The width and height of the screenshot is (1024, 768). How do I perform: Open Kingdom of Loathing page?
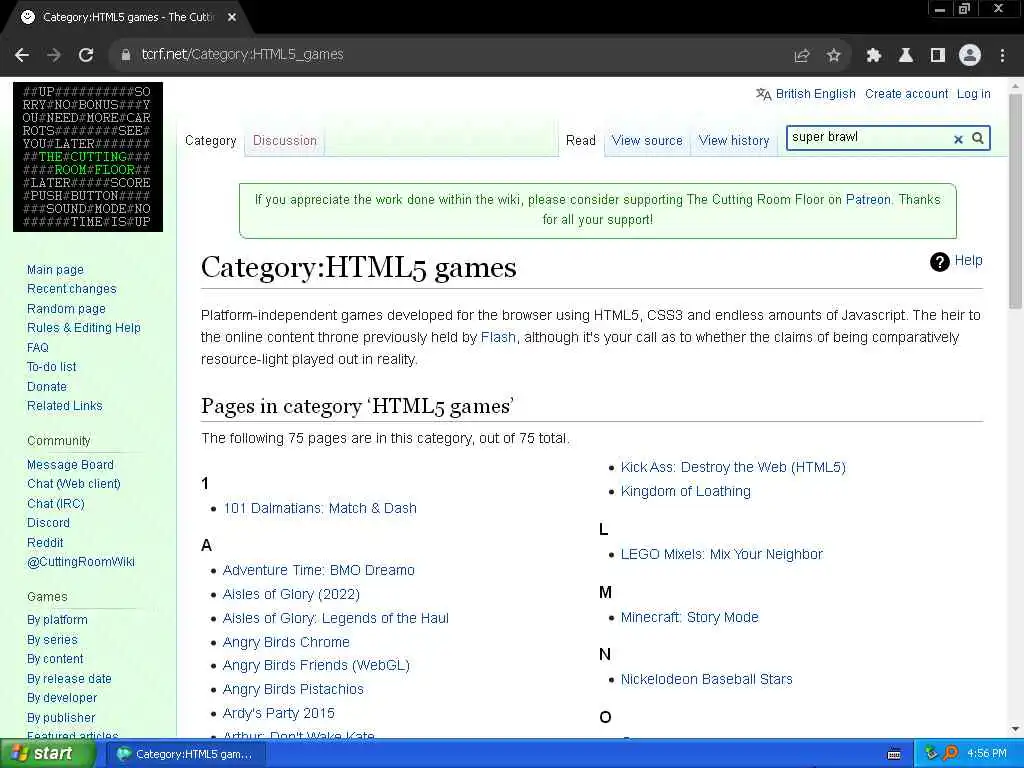pos(686,491)
